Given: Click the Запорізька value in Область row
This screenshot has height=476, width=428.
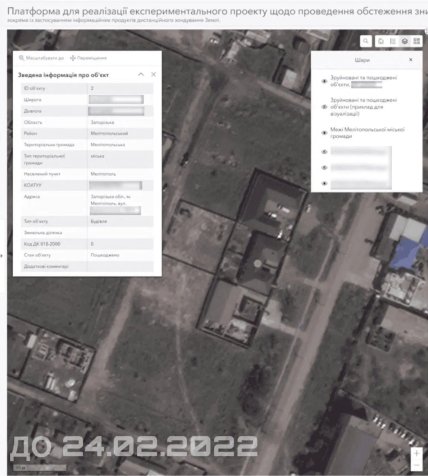Looking at the screenshot, I should [x=102, y=122].
